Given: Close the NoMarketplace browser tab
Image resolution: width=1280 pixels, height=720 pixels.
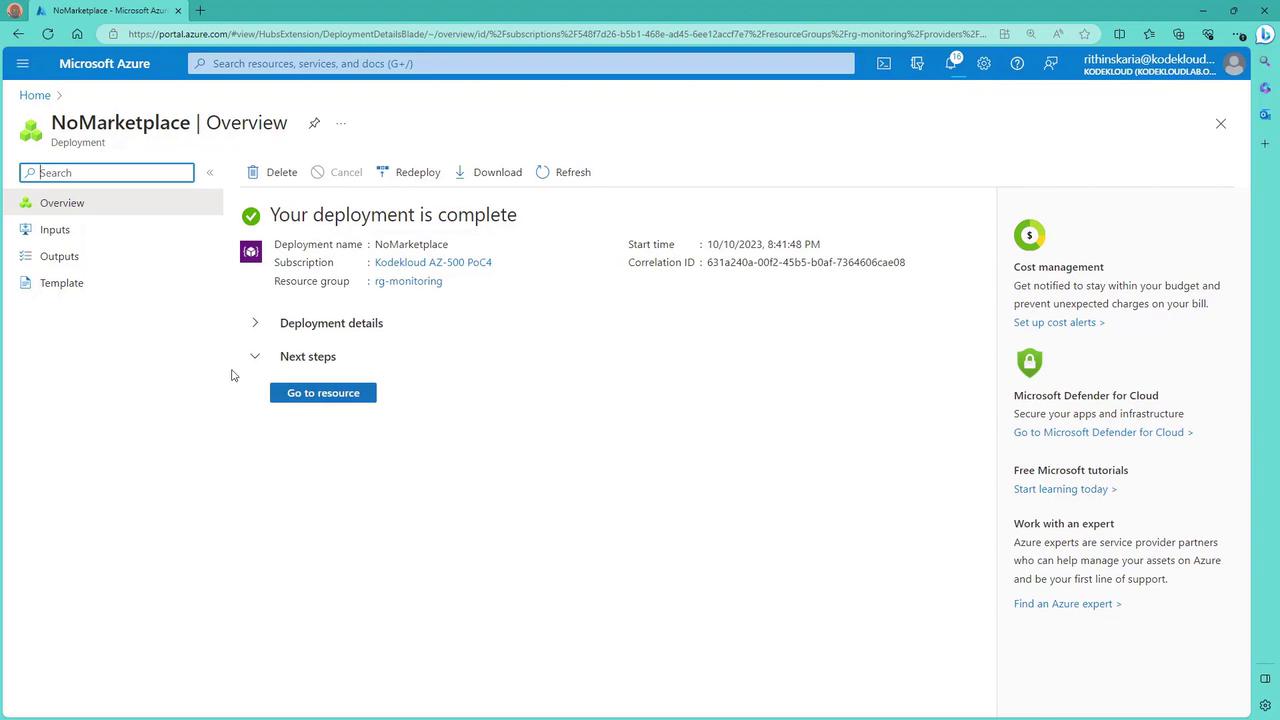Looking at the screenshot, I should point(178,11).
